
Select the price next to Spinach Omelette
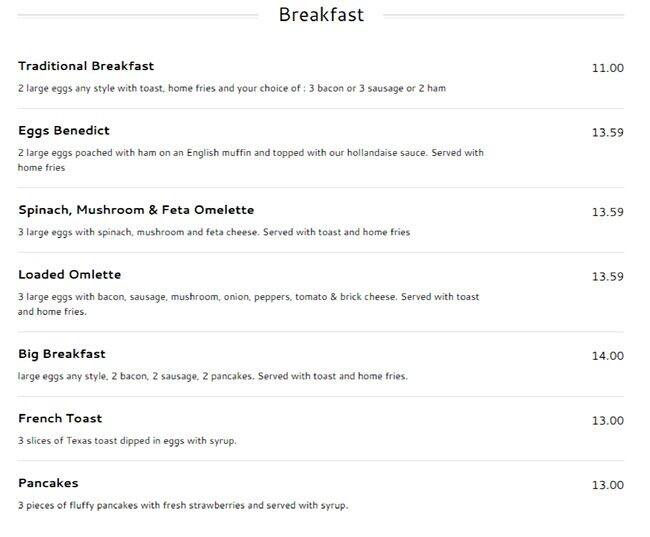[x=607, y=212]
